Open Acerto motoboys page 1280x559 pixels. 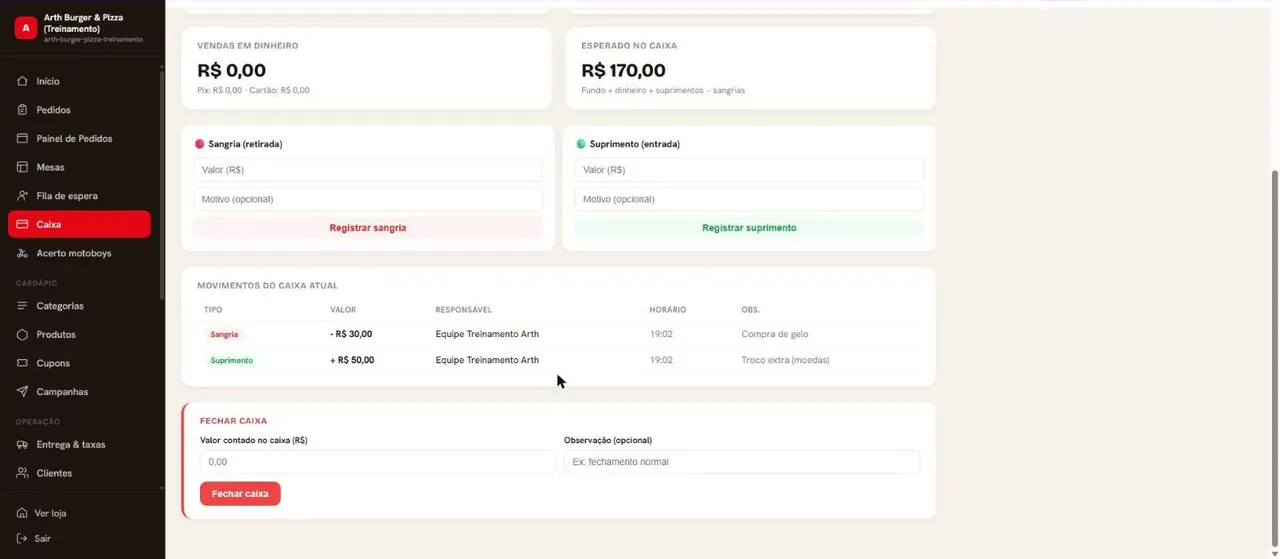point(79,253)
